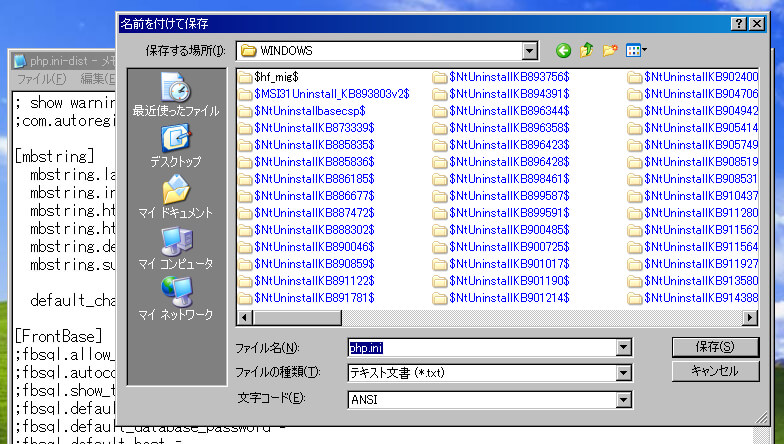784x444 pixels.
Task: Select folder $NtUninstallKB905414
Action: coord(694,128)
